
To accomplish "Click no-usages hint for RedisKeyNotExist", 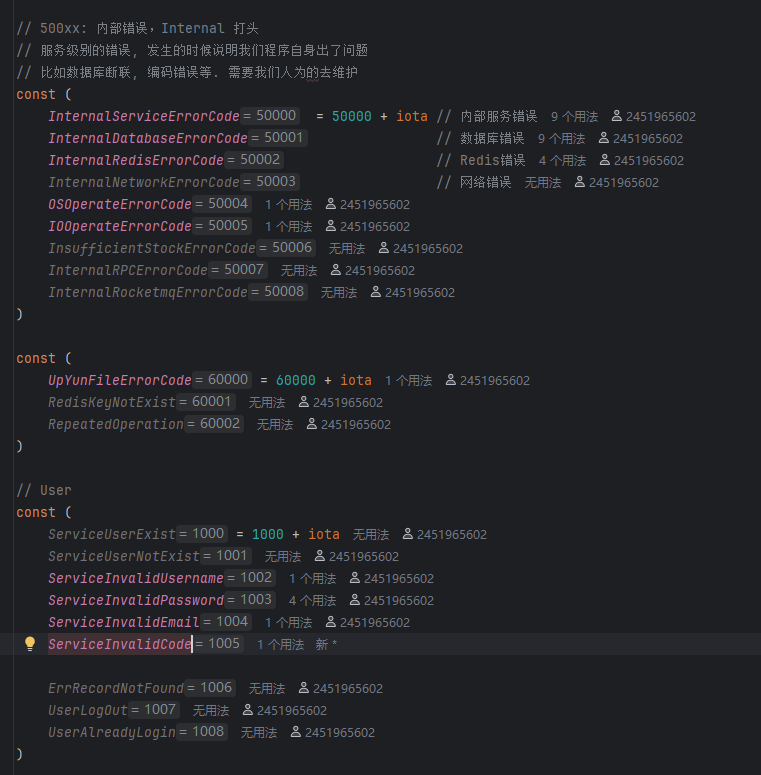I will coord(267,403).
